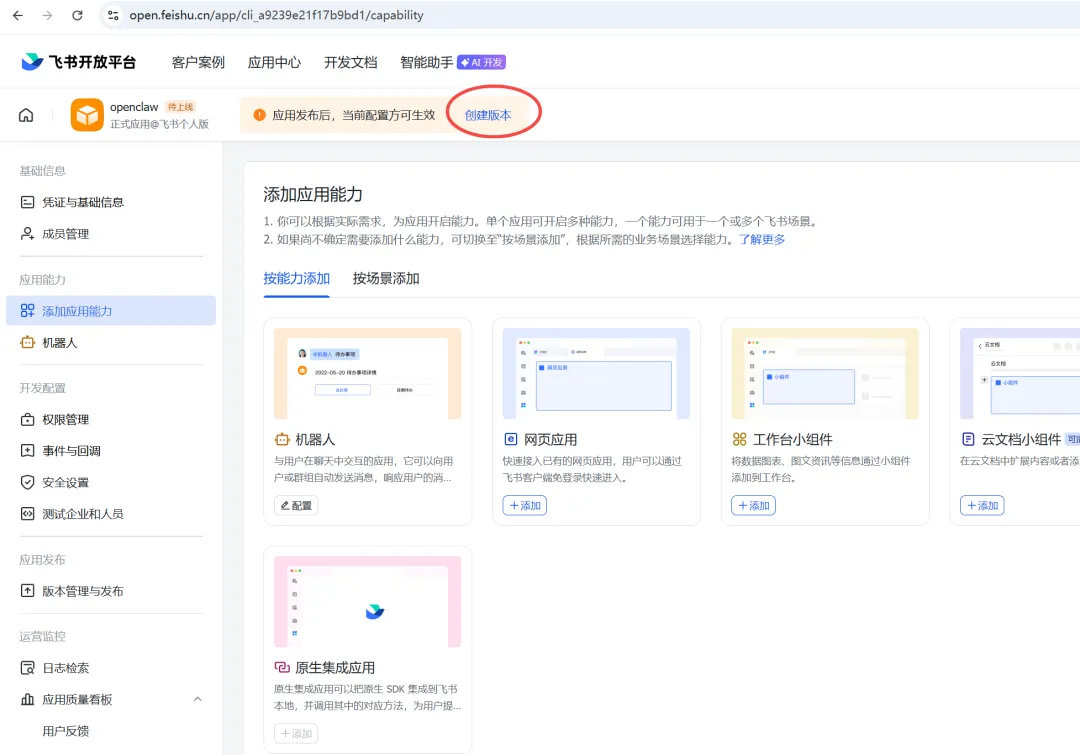Image resolution: width=1080 pixels, height=755 pixels.
Task: Click the 测试企业和人员 sidebar icon
Action: pyautogui.click(x=28, y=514)
